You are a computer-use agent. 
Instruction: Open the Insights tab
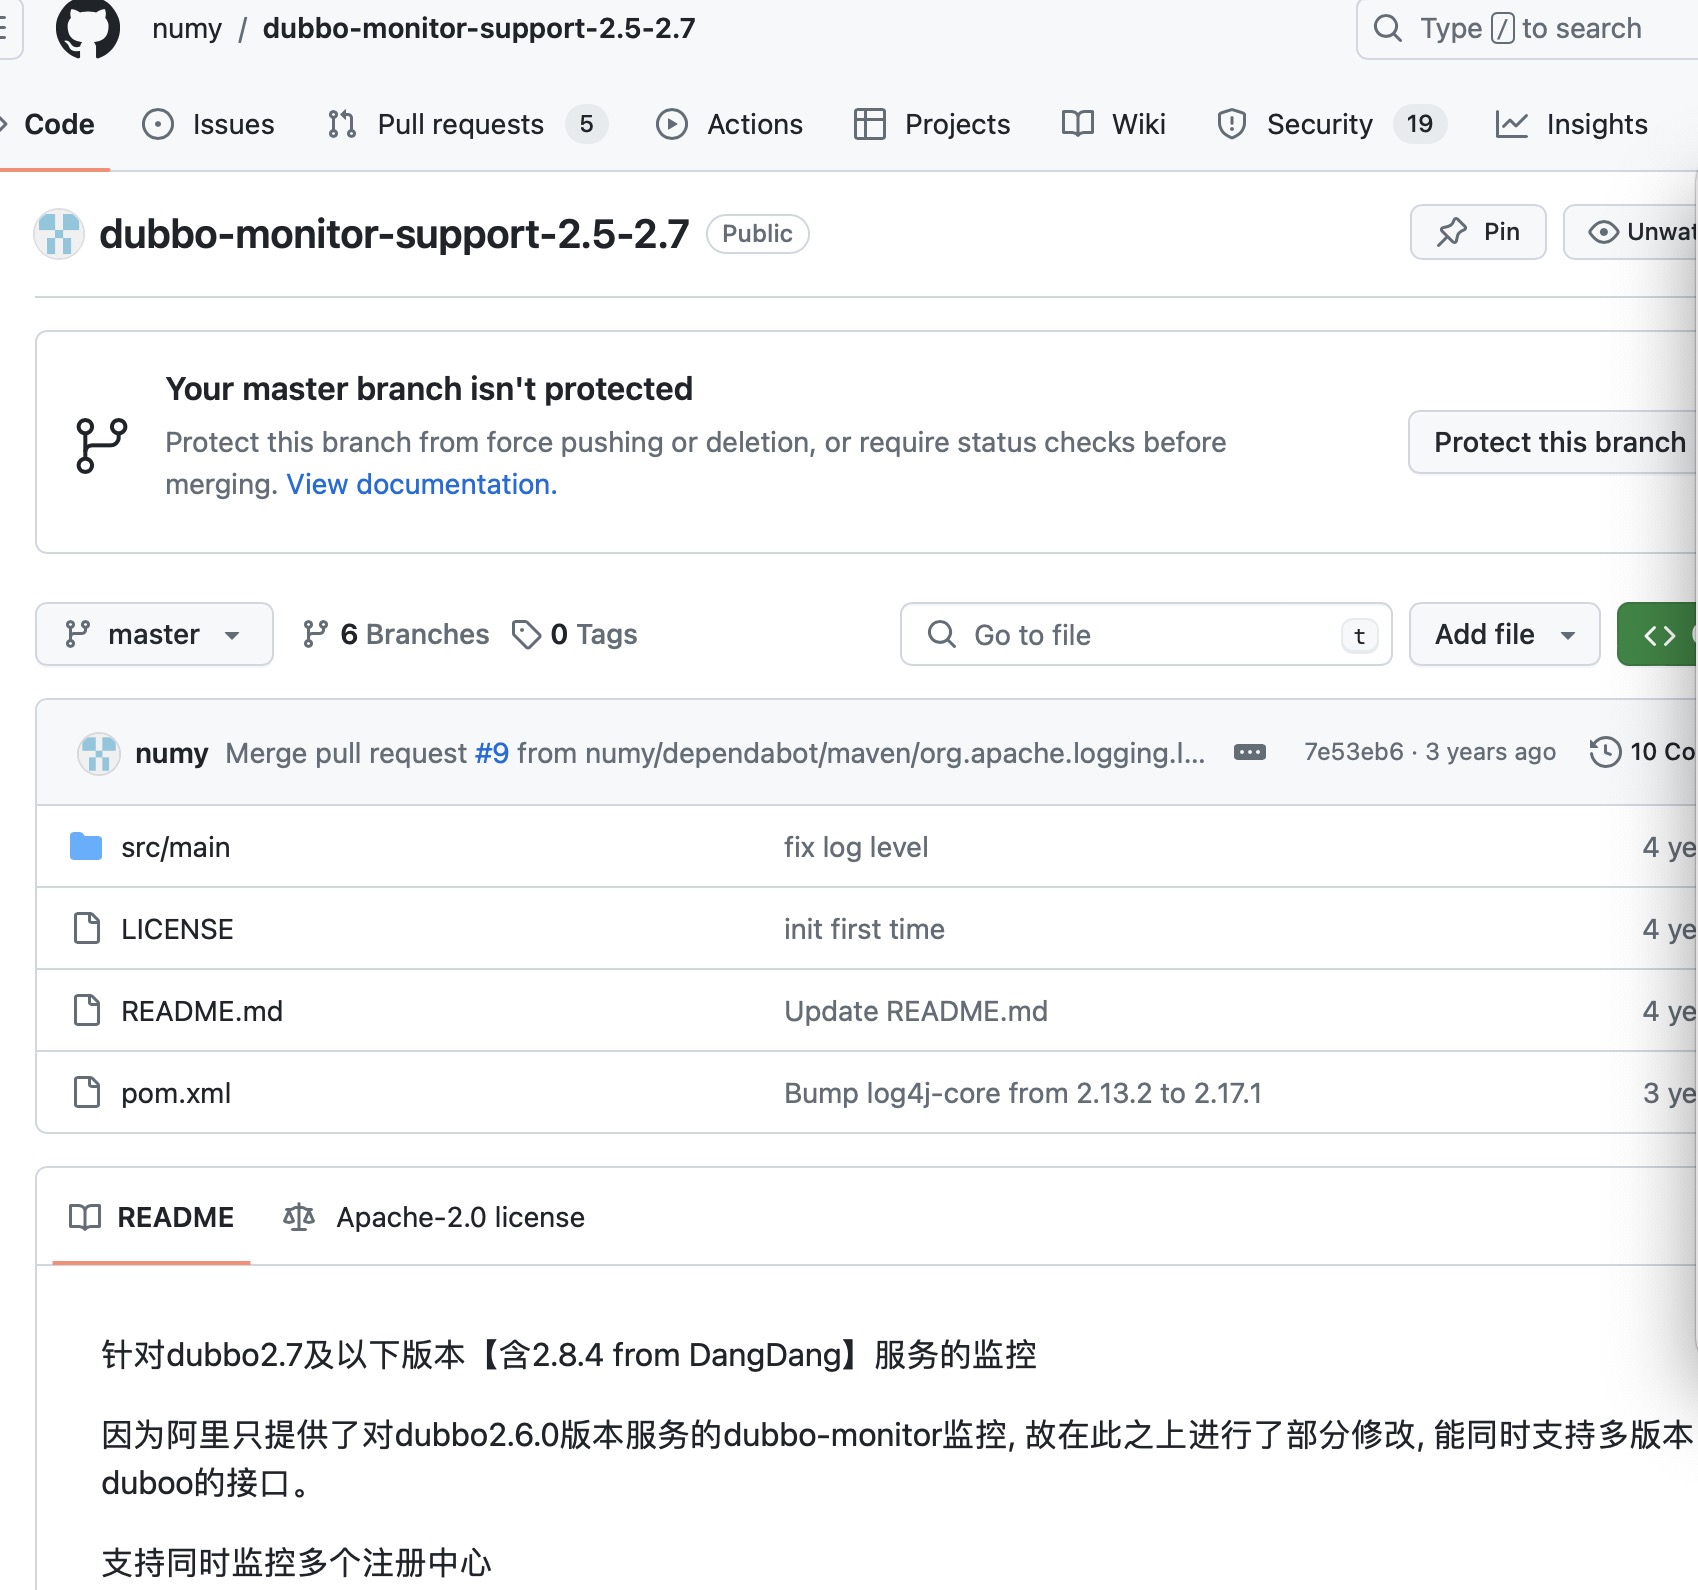tap(1571, 124)
